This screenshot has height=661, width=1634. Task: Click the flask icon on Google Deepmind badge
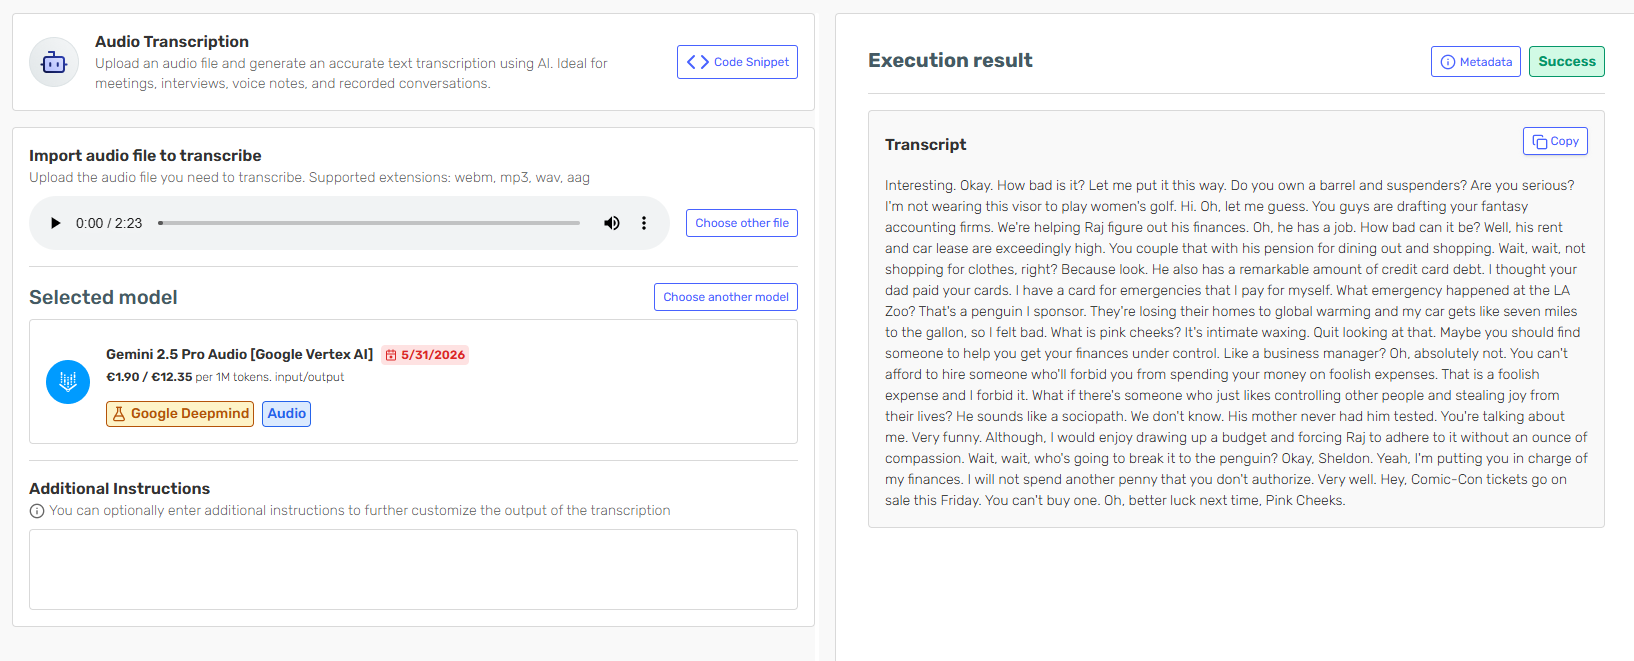(x=118, y=413)
